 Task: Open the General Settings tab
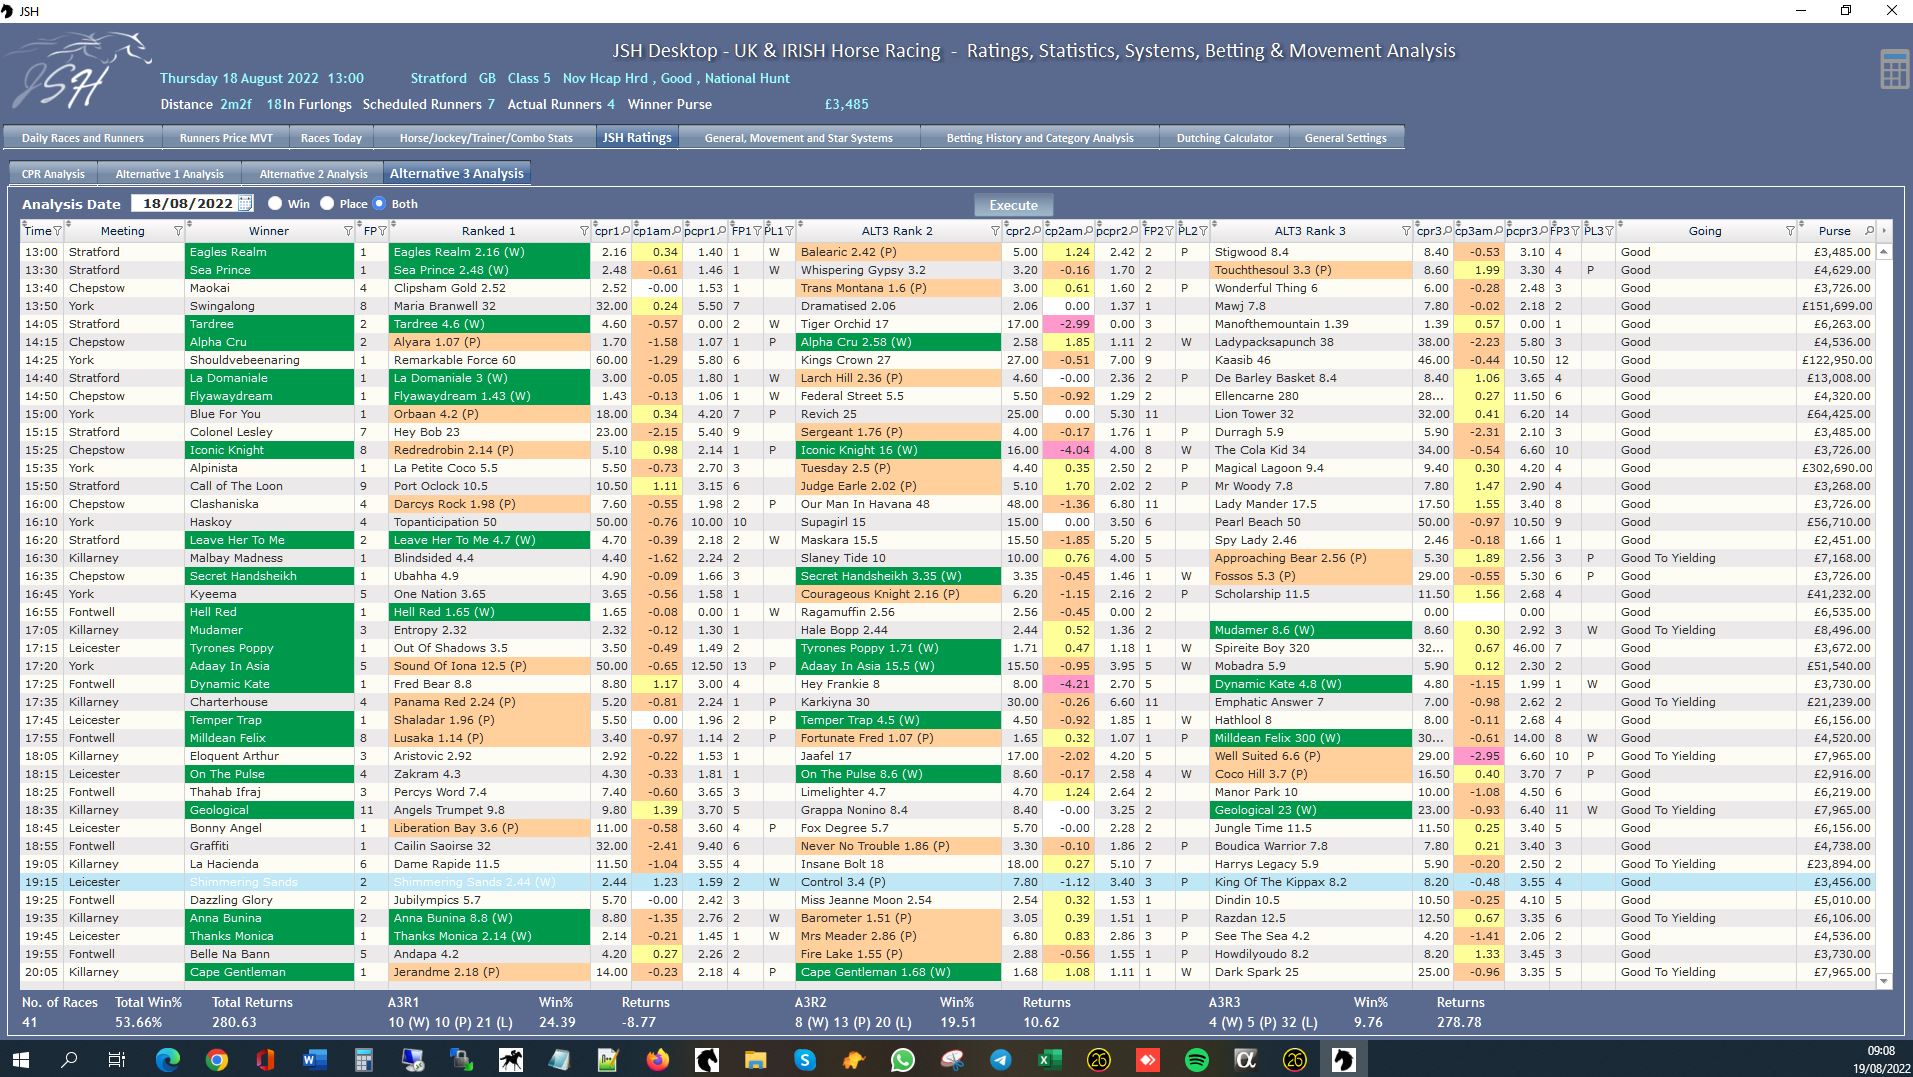tap(1345, 138)
